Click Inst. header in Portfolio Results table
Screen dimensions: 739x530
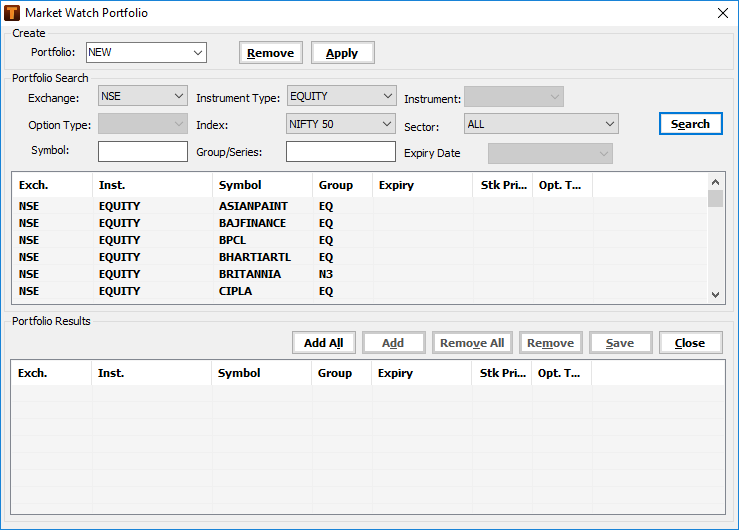point(152,373)
